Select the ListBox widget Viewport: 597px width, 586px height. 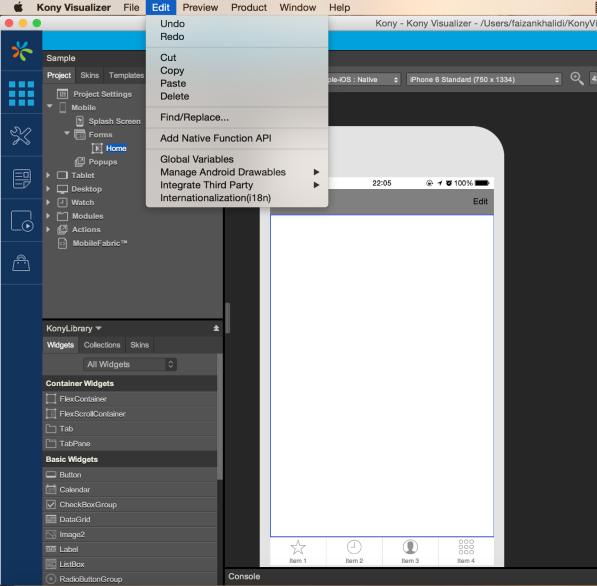click(x=130, y=564)
